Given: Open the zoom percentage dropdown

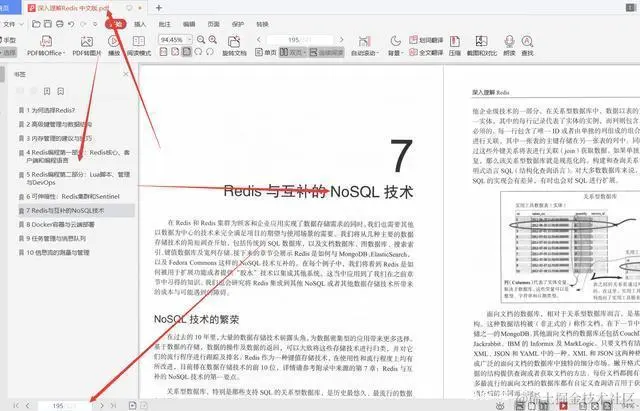Looking at the screenshot, I should 189,40.
